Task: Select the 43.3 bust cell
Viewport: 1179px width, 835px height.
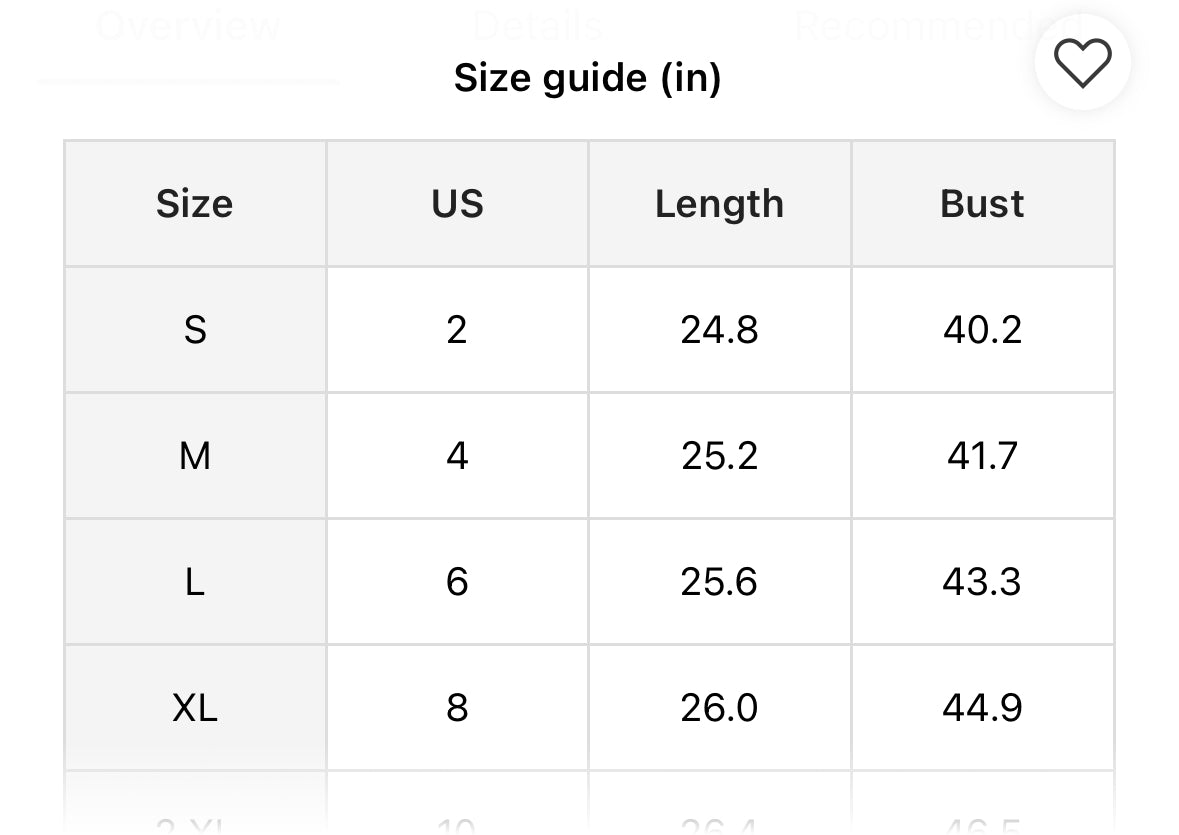Action: 982,582
